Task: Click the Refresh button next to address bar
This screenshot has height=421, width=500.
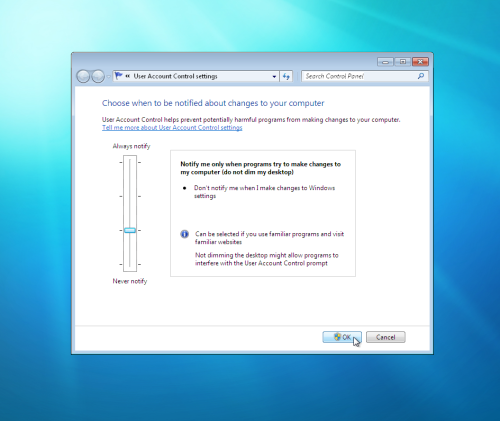Action: click(x=286, y=76)
